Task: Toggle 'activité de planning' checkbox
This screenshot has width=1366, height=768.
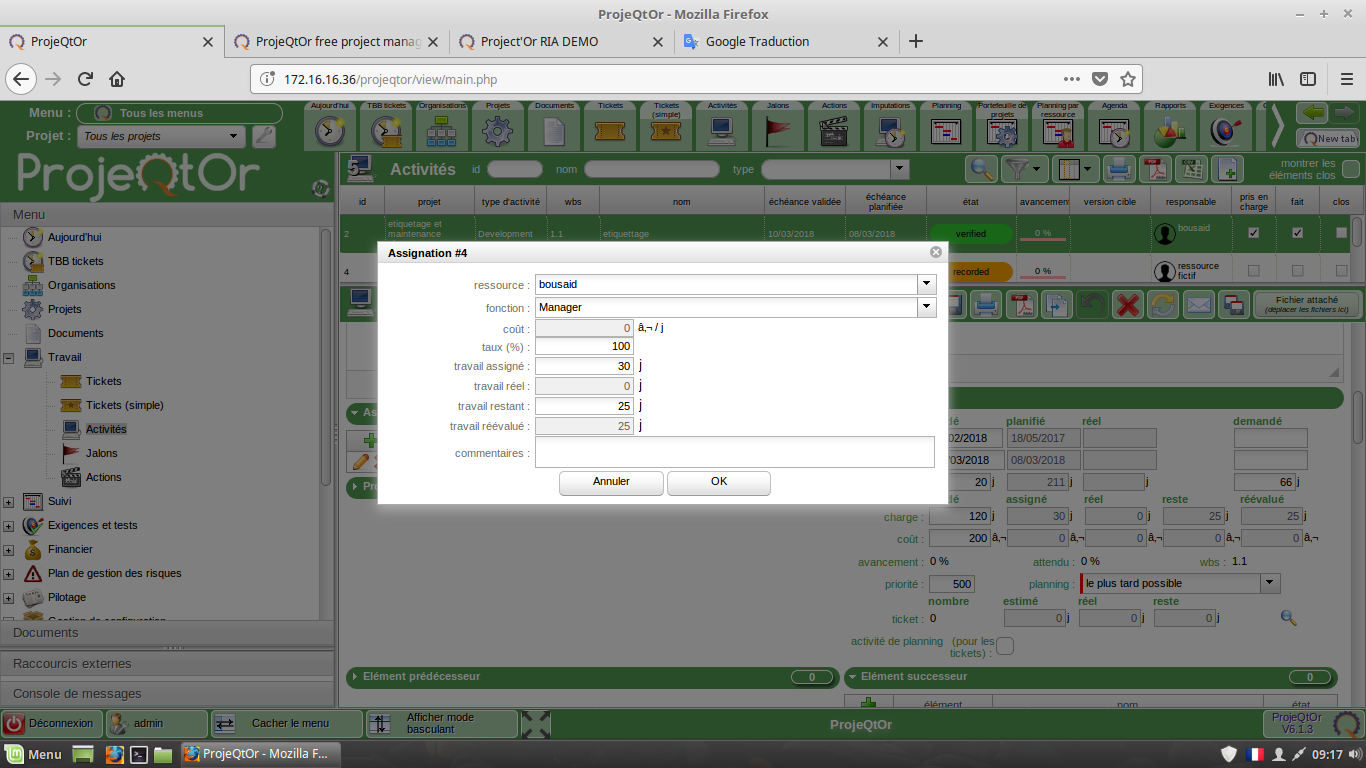Action: pyautogui.click(x=1005, y=646)
